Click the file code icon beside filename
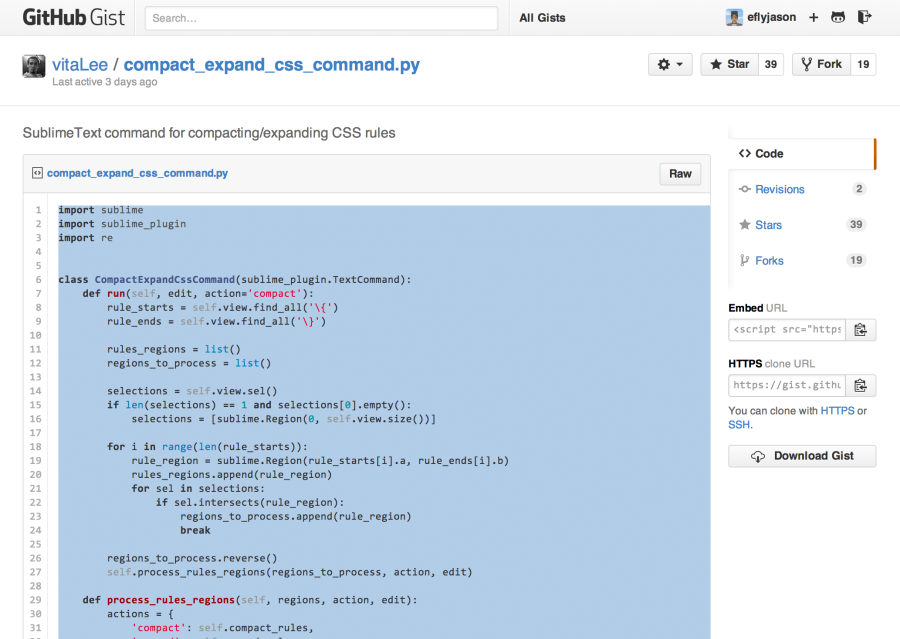This screenshot has width=900, height=639. tap(36, 173)
